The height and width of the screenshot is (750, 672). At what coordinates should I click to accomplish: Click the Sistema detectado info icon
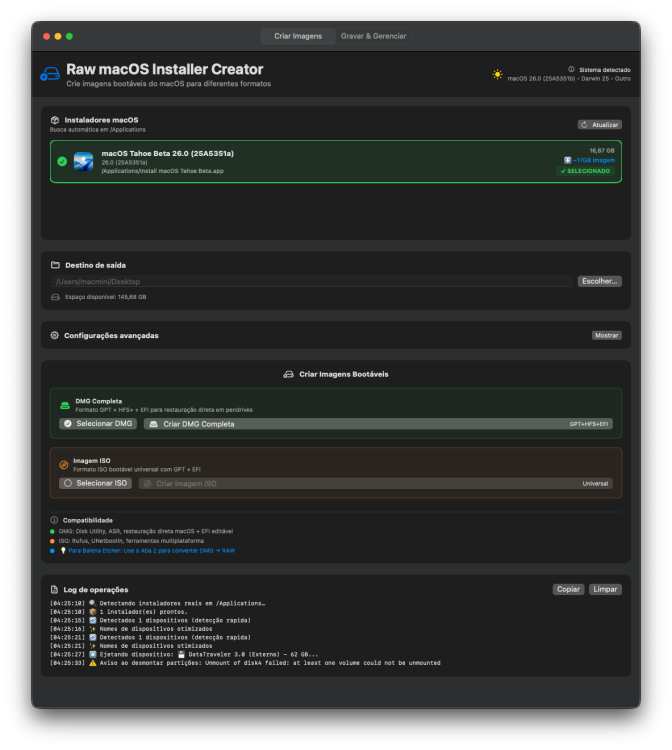coord(571,69)
